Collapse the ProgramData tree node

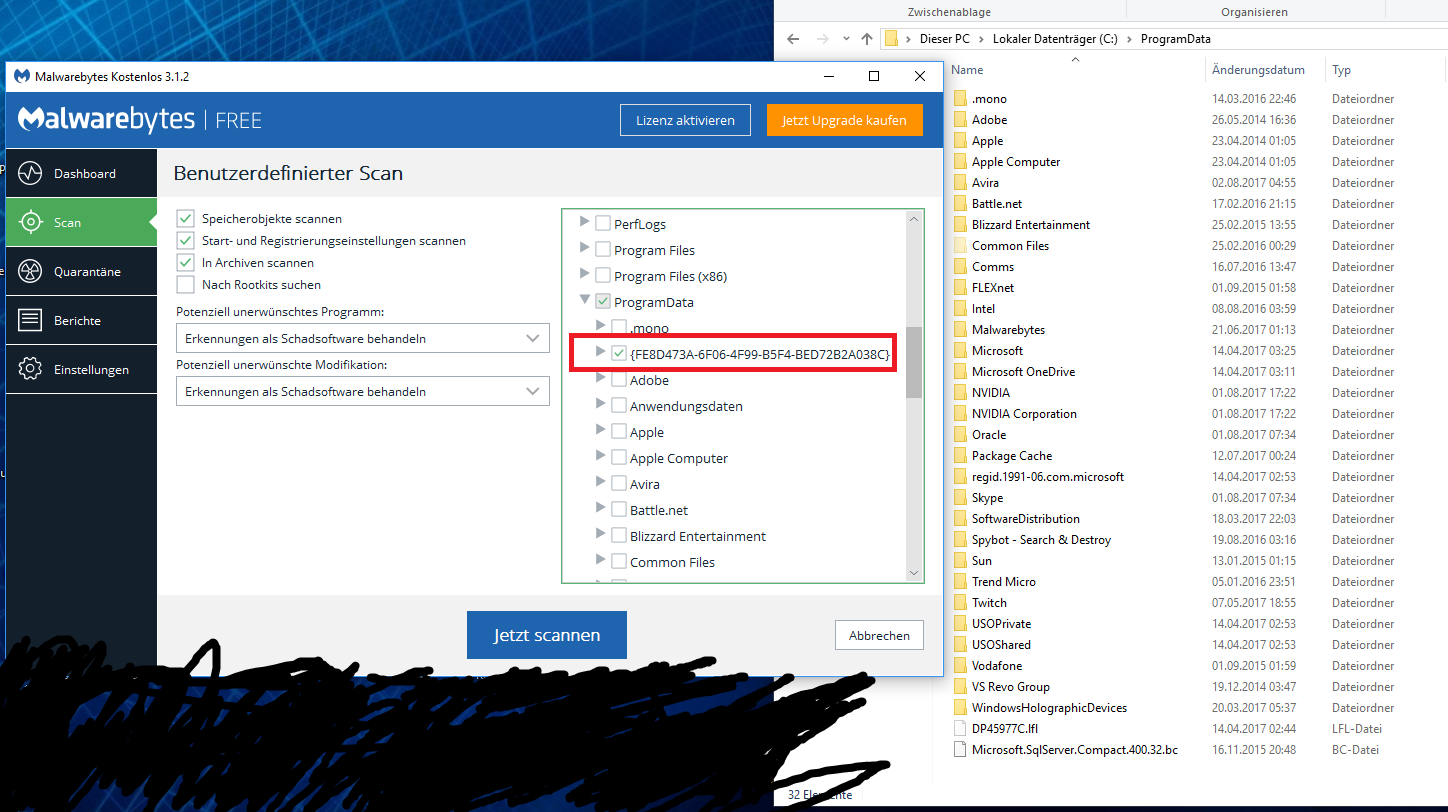pyautogui.click(x=585, y=300)
